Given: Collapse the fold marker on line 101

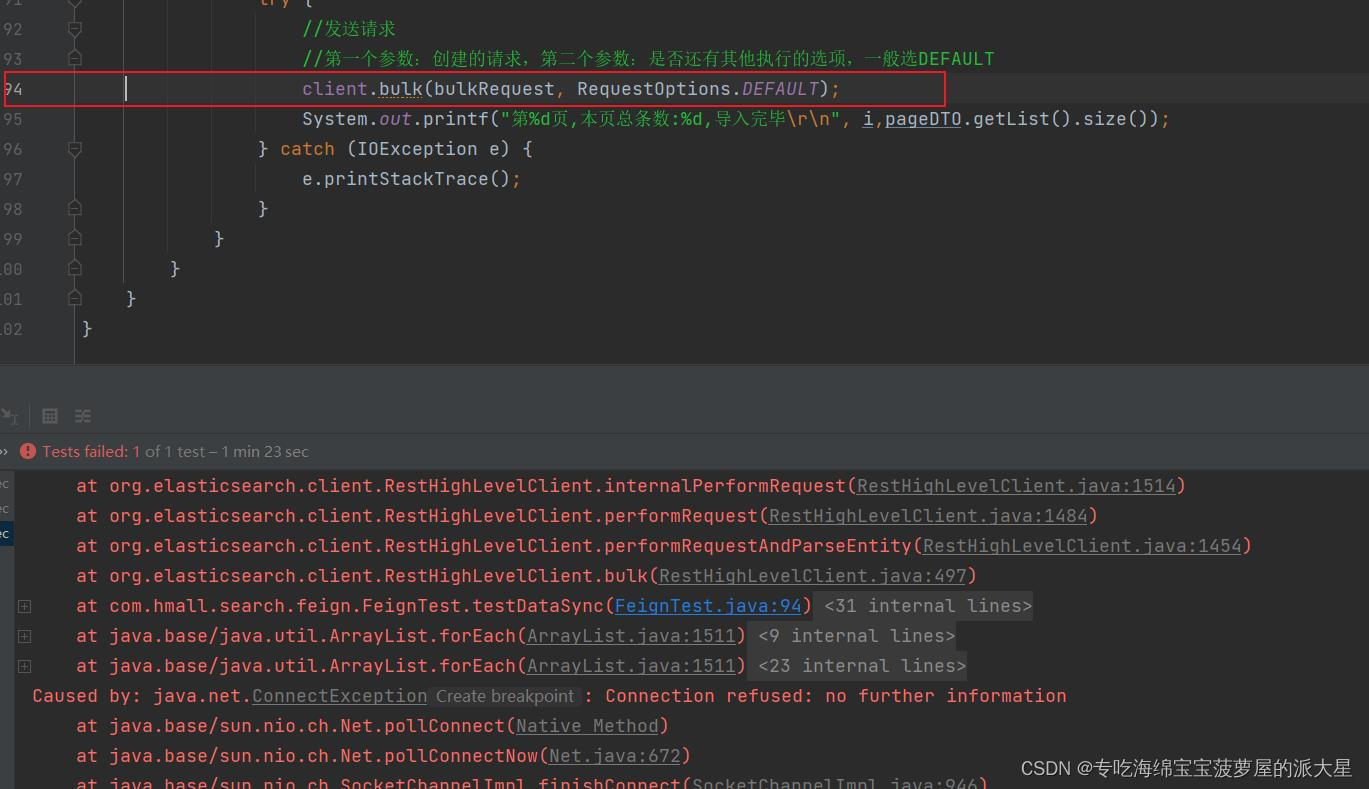Looking at the screenshot, I should (74, 299).
